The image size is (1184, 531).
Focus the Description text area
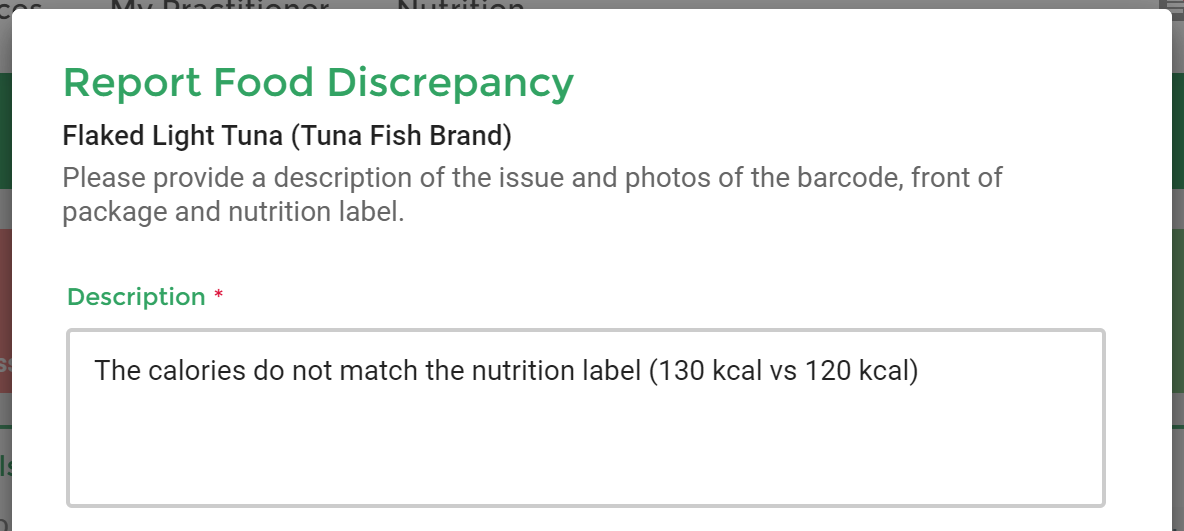point(586,418)
